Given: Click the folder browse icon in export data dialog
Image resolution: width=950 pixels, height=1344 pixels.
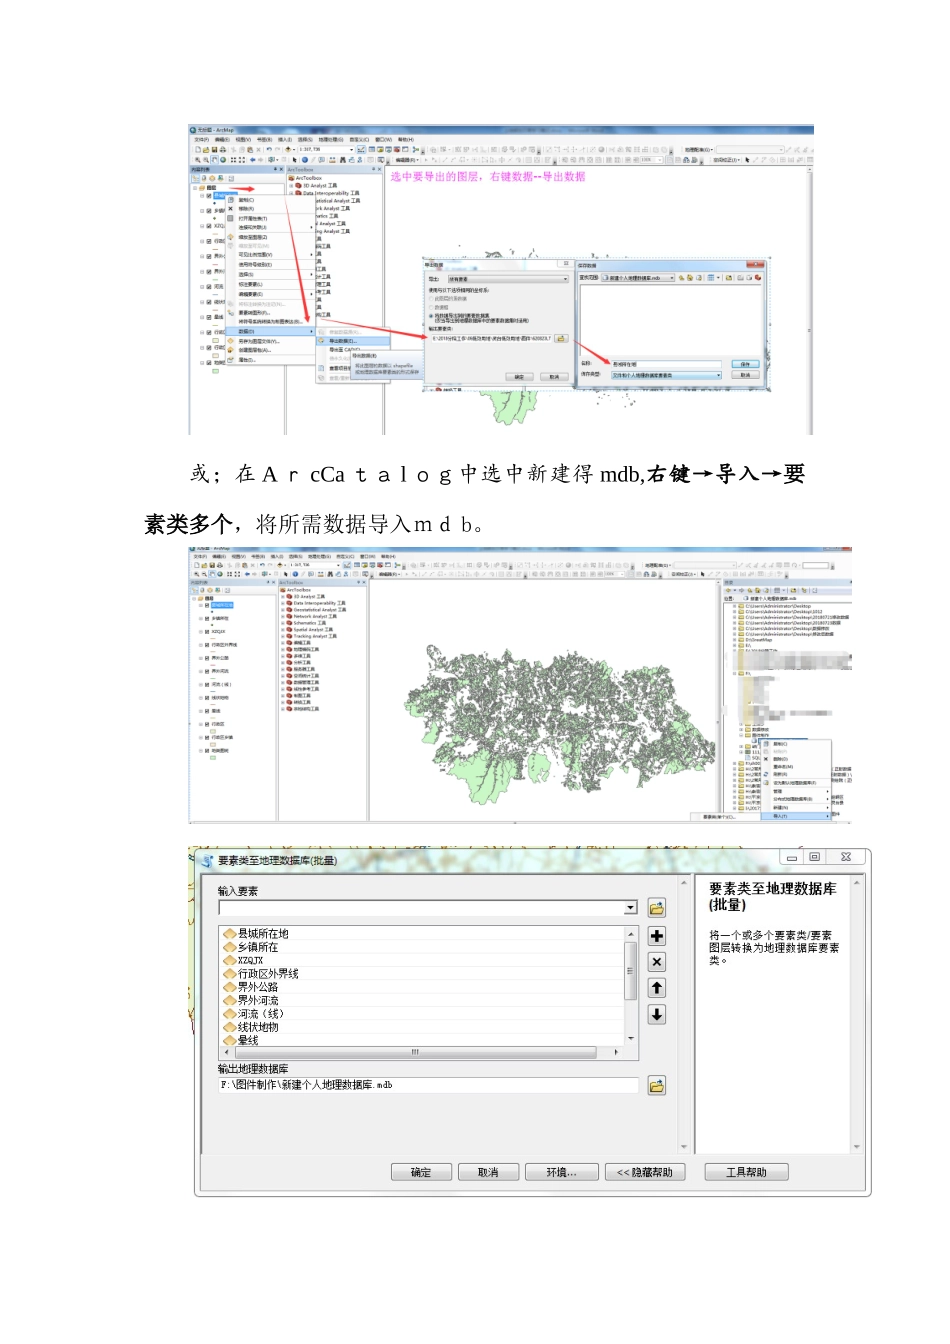Looking at the screenshot, I should (561, 339).
